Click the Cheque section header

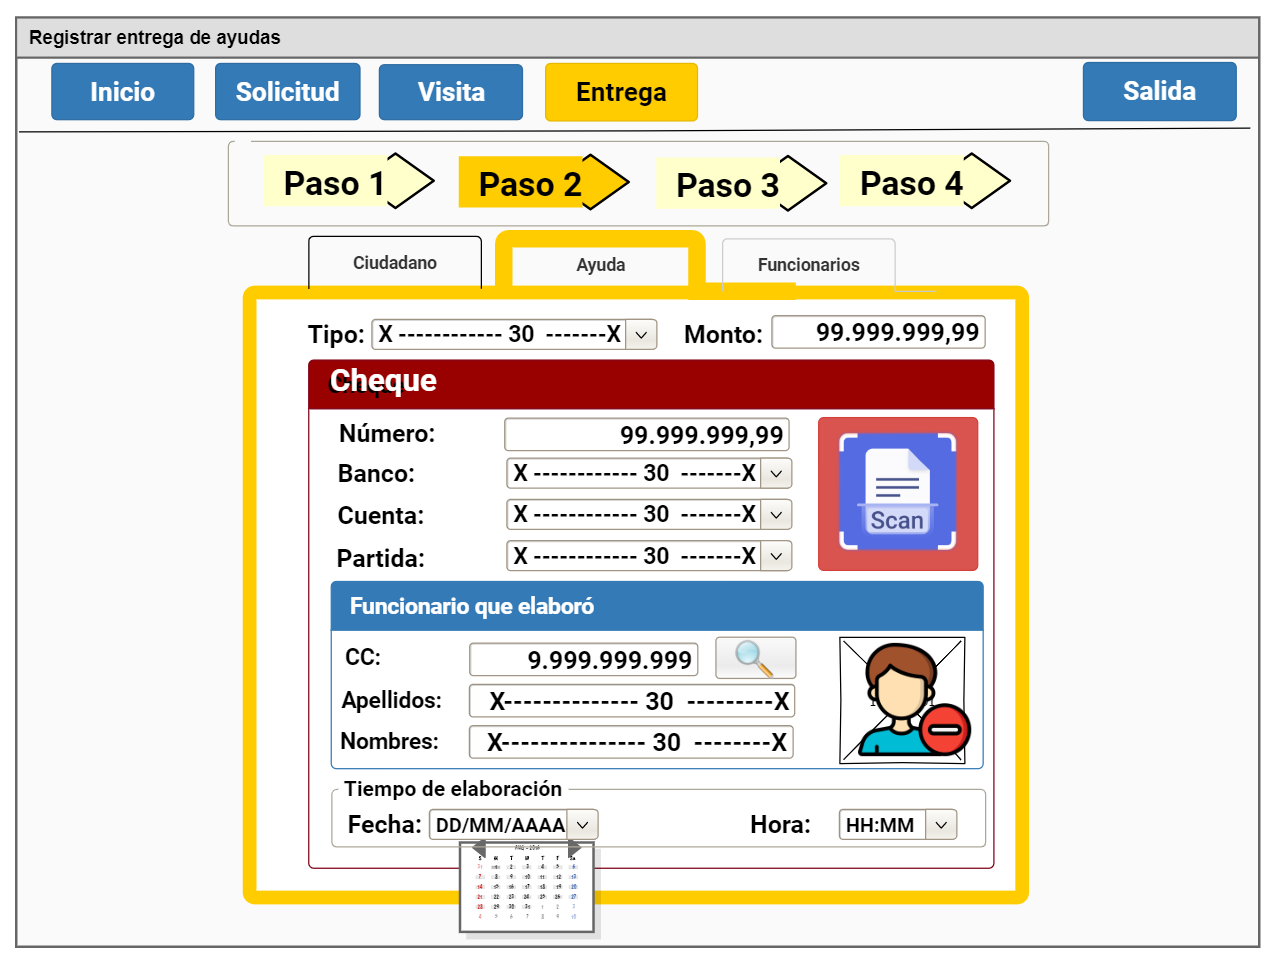tap(651, 384)
